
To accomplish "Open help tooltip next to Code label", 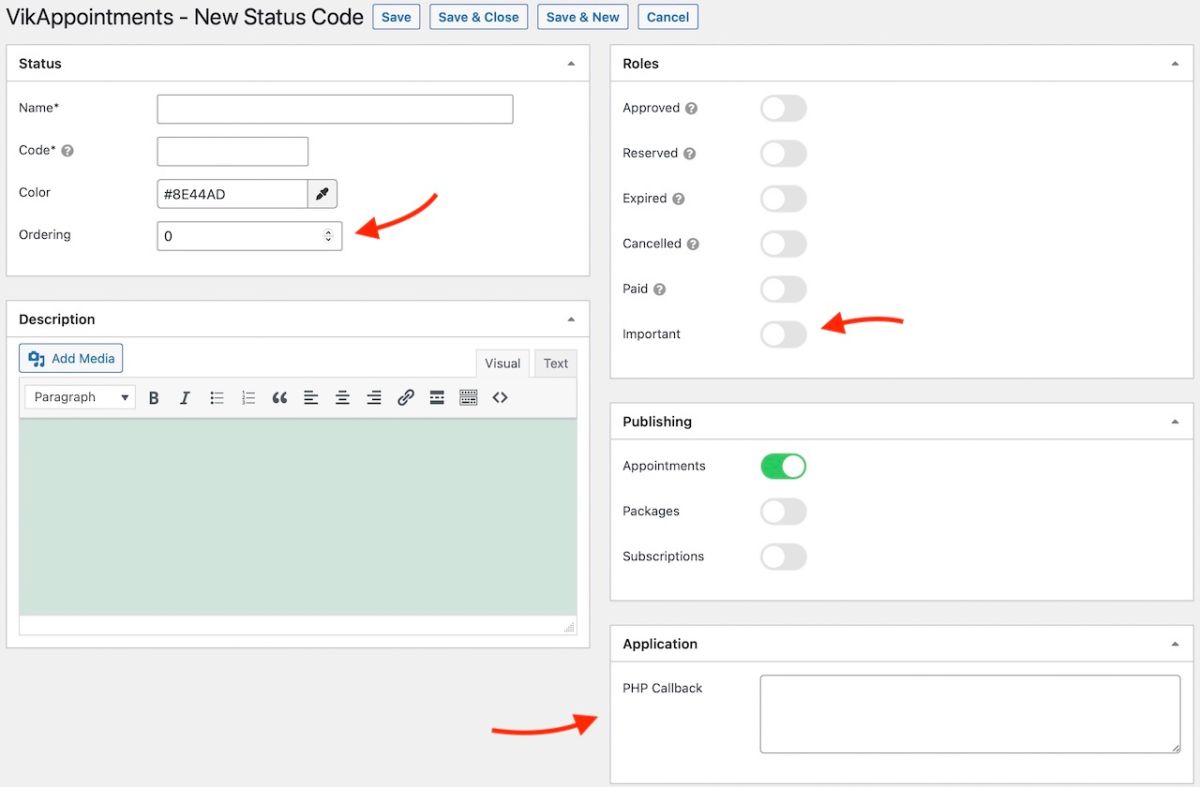I will (68, 151).
